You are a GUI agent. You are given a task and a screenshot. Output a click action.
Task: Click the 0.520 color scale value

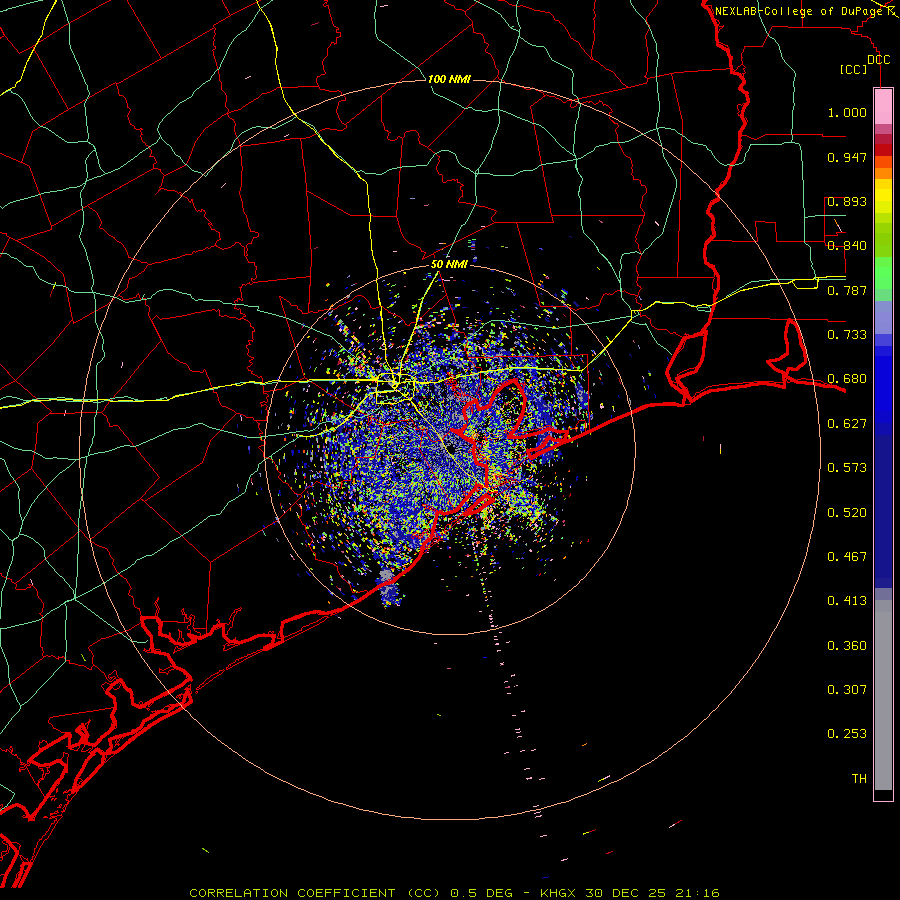[847, 513]
